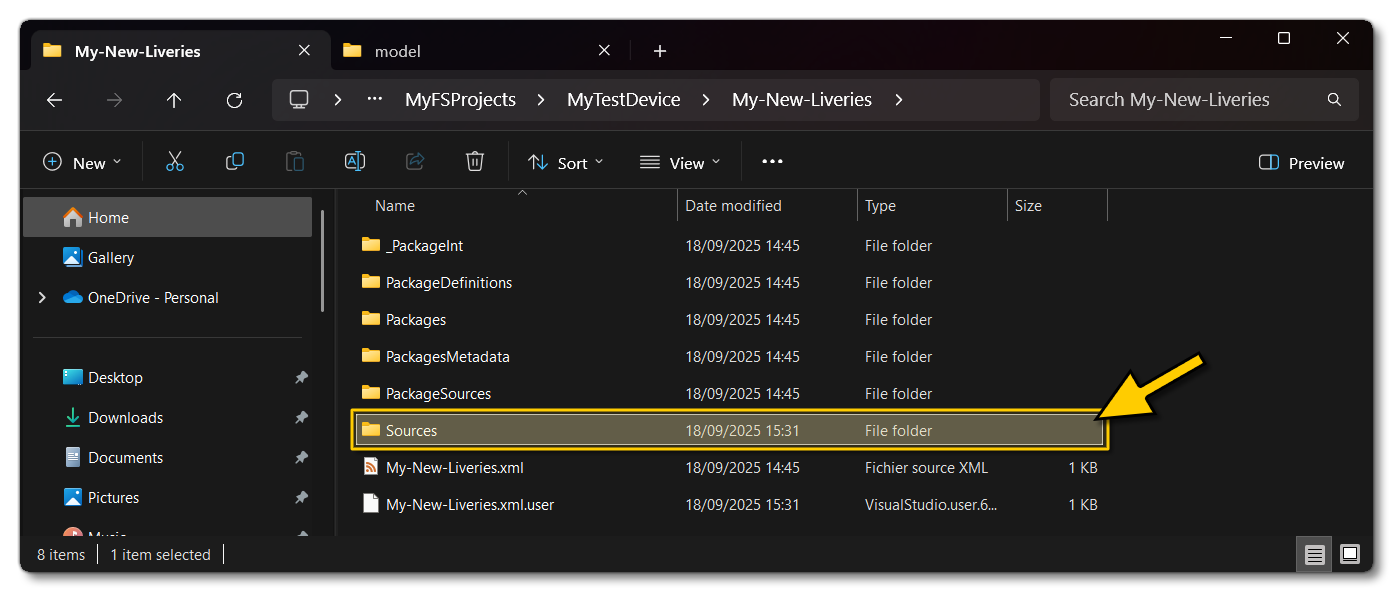
Task: Click the Copy icon
Action: pos(235,161)
